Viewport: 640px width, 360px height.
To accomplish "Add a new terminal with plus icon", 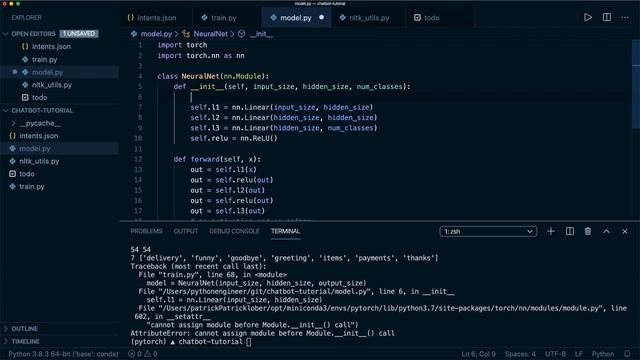I will (551, 231).
